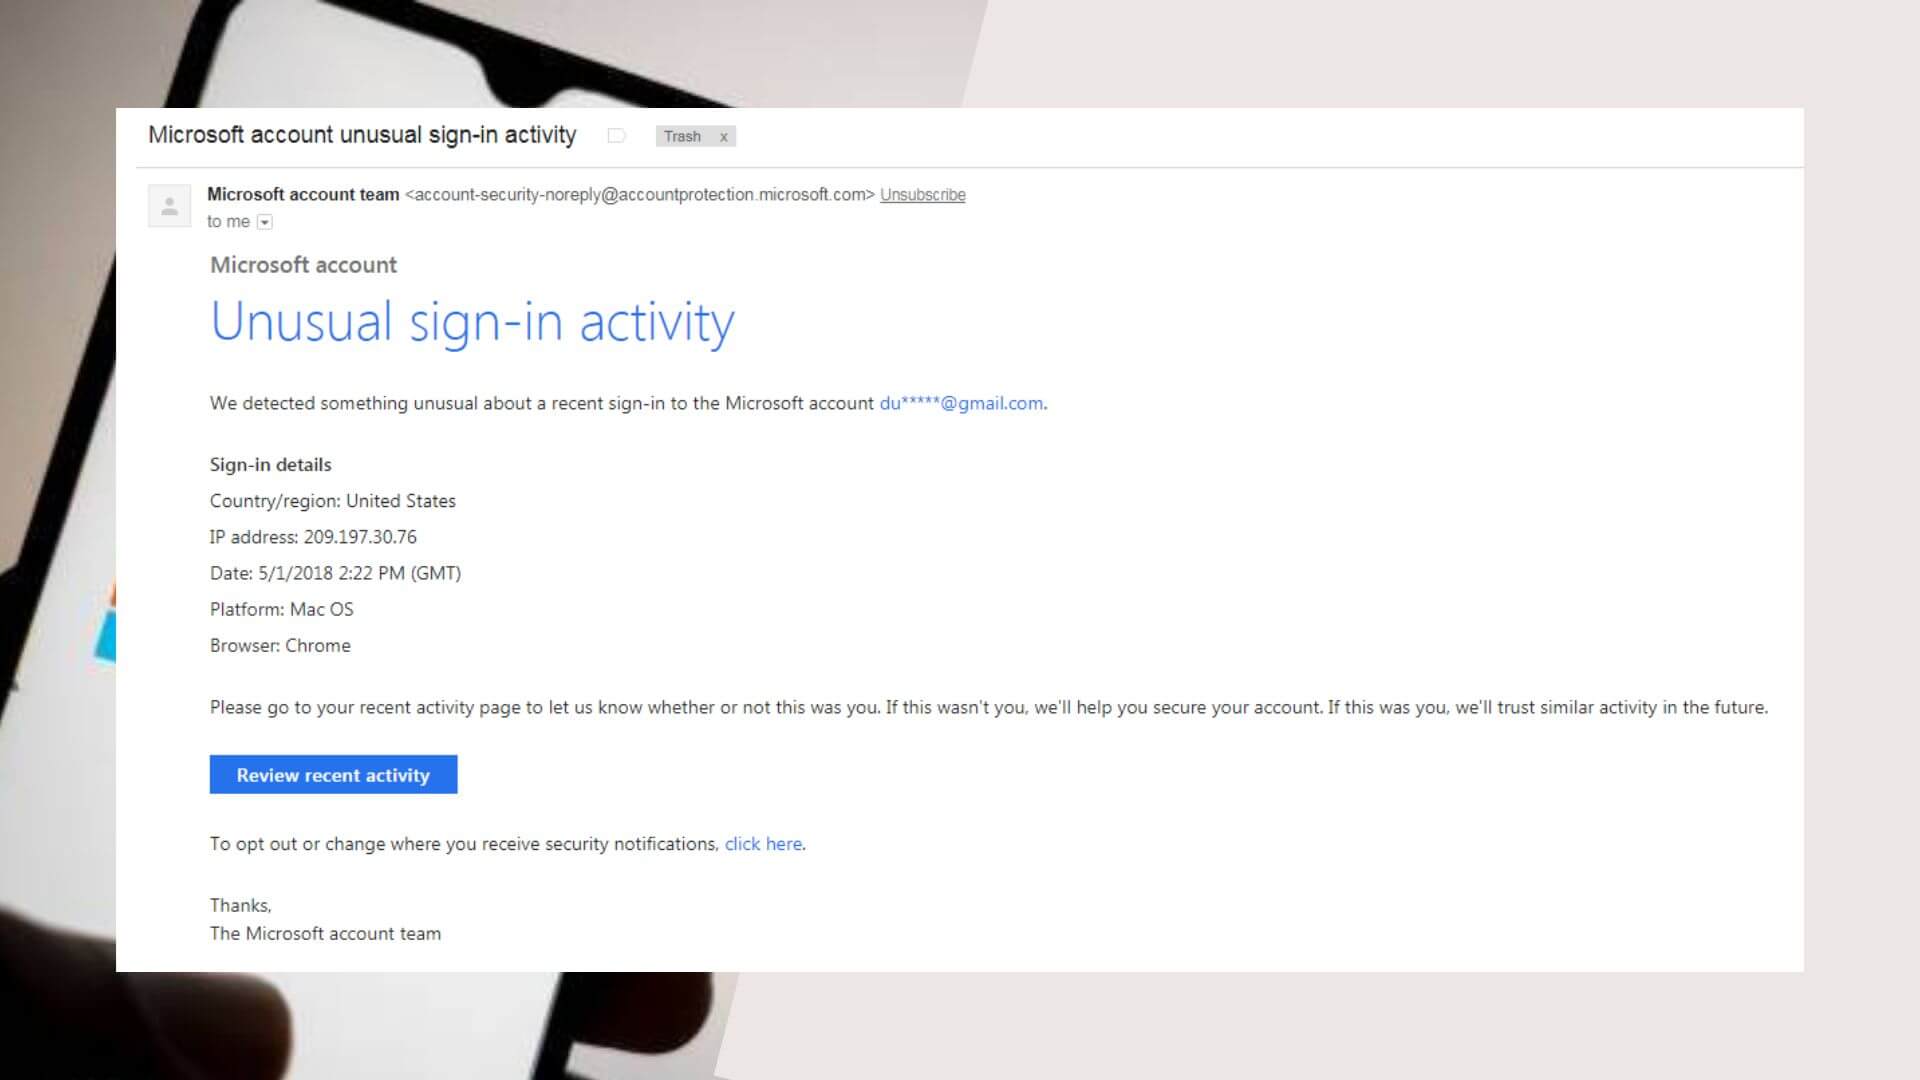Click 'Country/region: United States' line
The image size is (1920, 1080).
click(332, 501)
